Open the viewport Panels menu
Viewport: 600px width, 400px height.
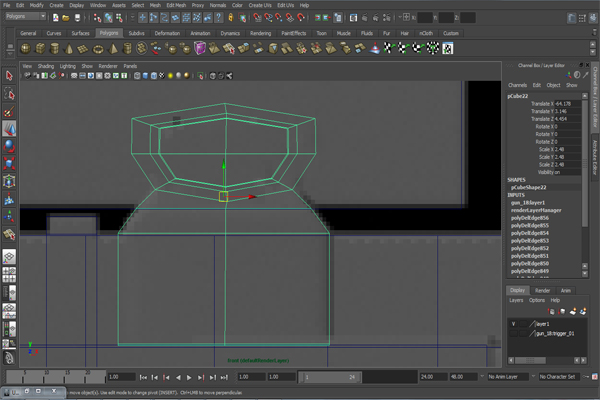[x=130, y=66]
